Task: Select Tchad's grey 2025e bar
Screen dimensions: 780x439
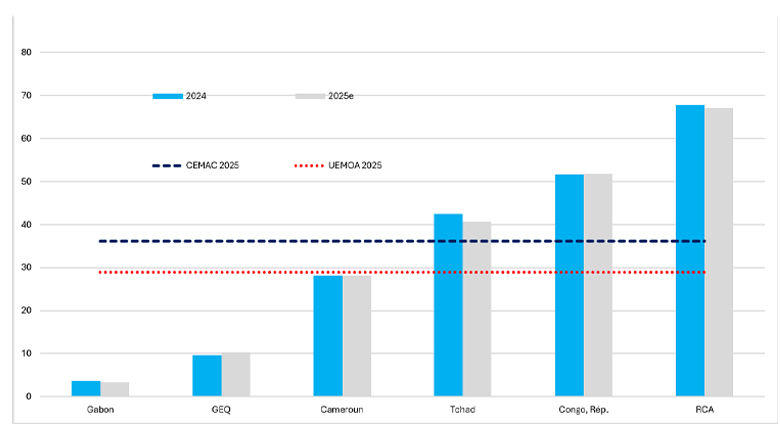Action: point(477,309)
